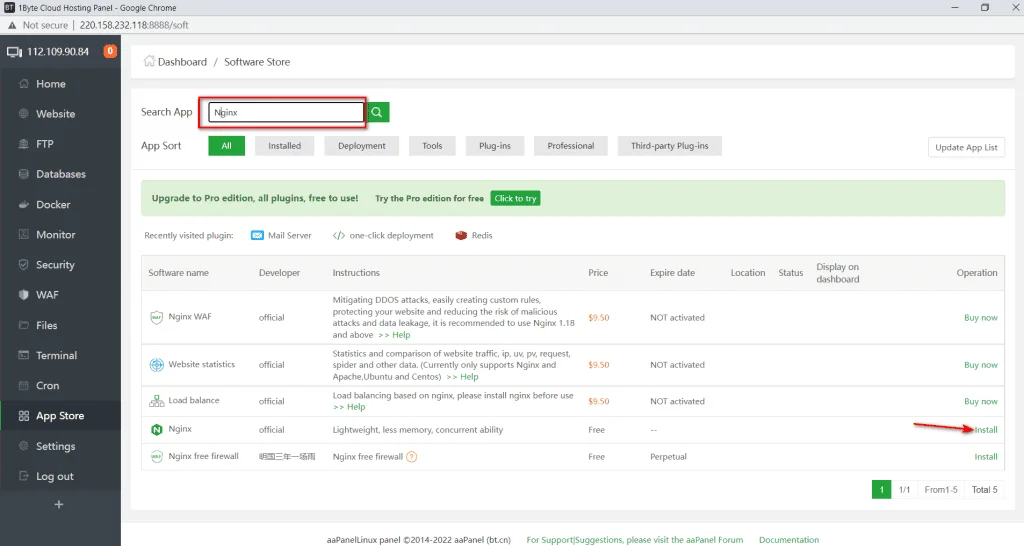1024x546 pixels.
Task: Open the Help link for Website statistics
Action: pos(462,377)
